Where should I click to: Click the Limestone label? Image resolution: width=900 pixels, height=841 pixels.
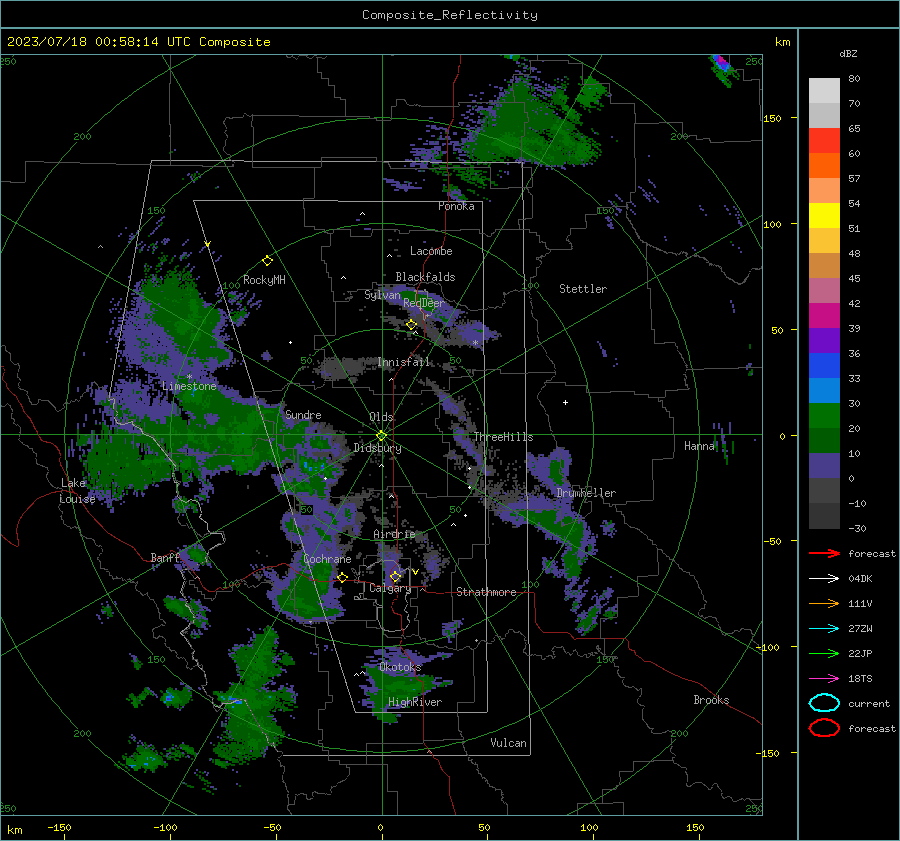point(189,386)
